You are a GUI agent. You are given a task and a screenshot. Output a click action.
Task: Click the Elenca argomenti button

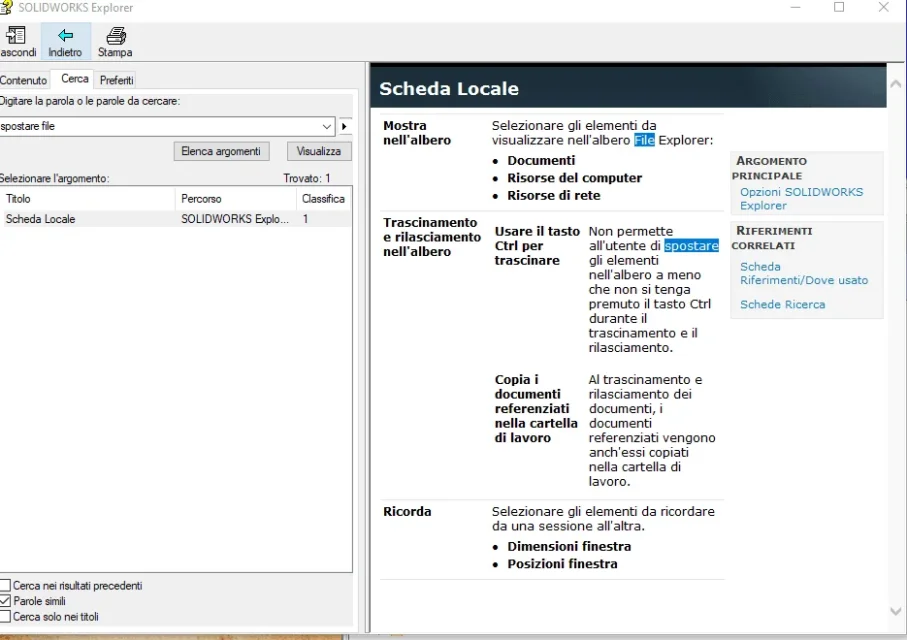click(221, 151)
